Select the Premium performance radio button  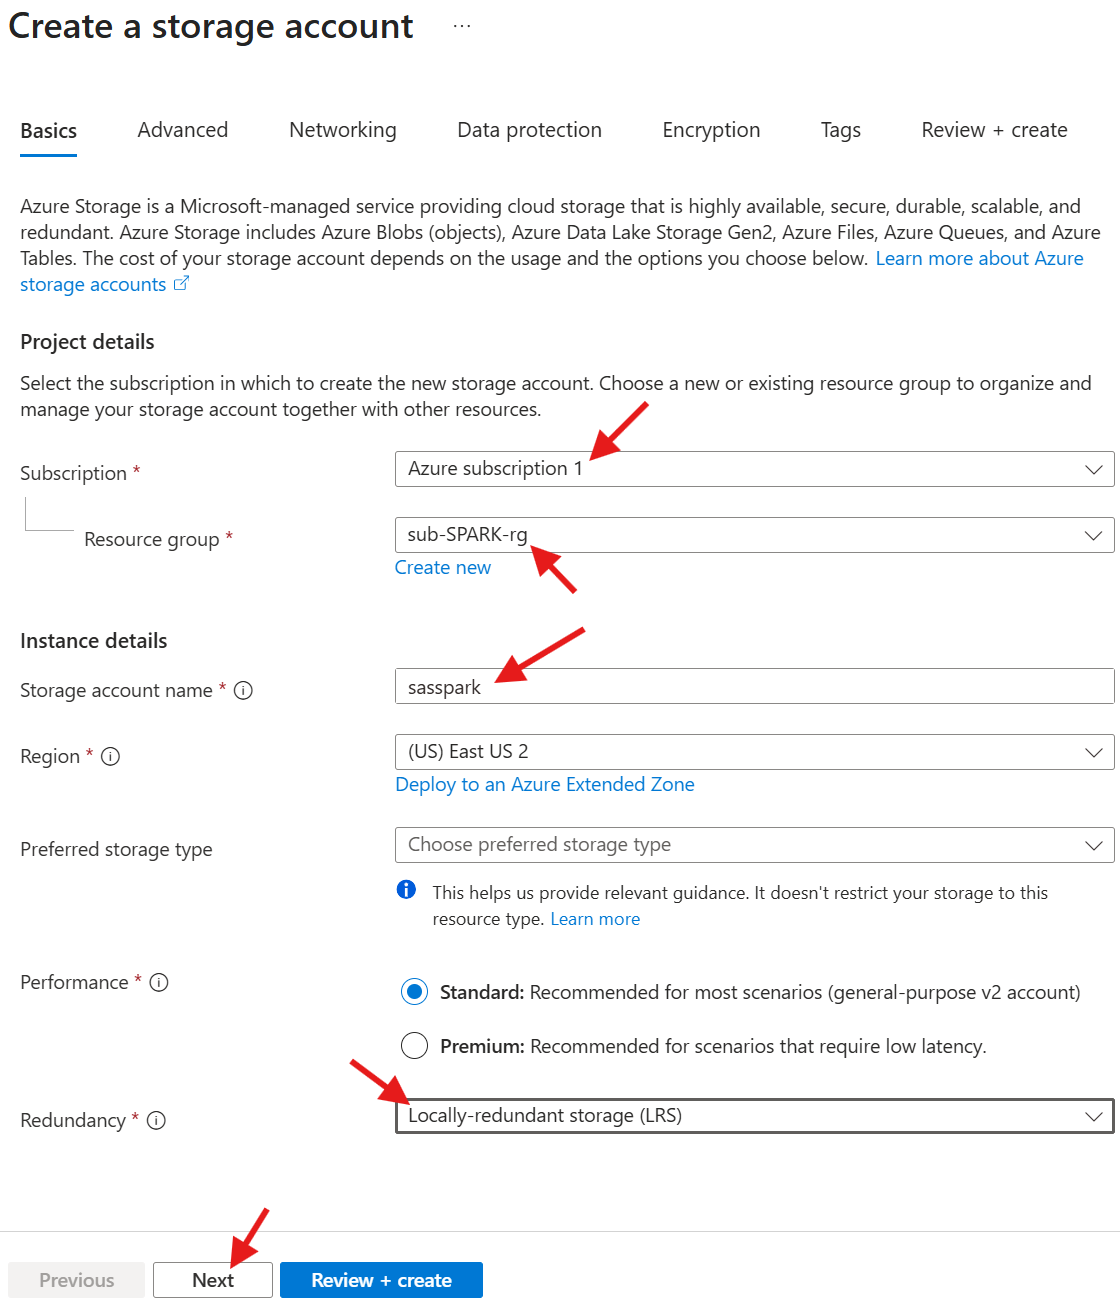tap(414, 1046)
